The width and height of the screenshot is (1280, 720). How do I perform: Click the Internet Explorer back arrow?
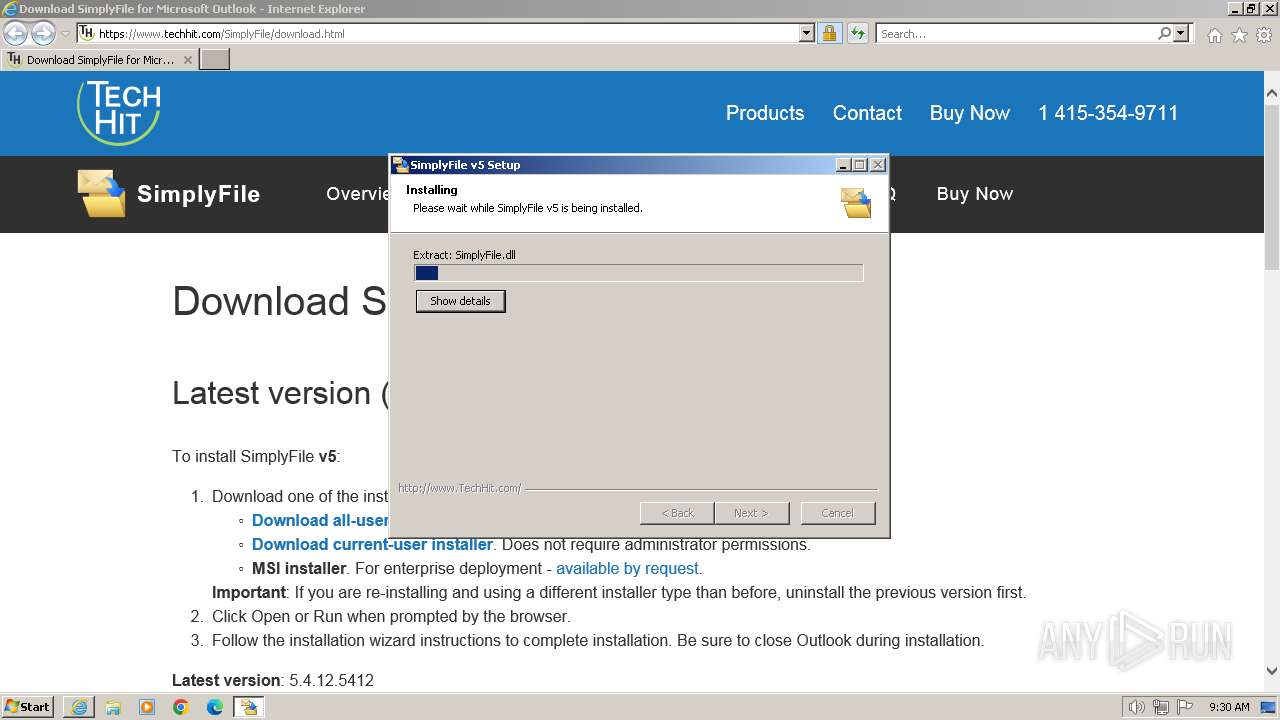tap(16, 33)
